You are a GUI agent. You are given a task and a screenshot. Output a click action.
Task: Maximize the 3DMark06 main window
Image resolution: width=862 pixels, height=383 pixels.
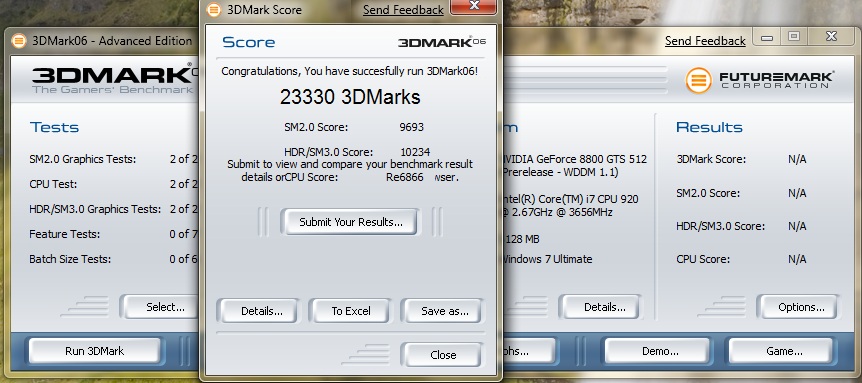coord(794,37)
